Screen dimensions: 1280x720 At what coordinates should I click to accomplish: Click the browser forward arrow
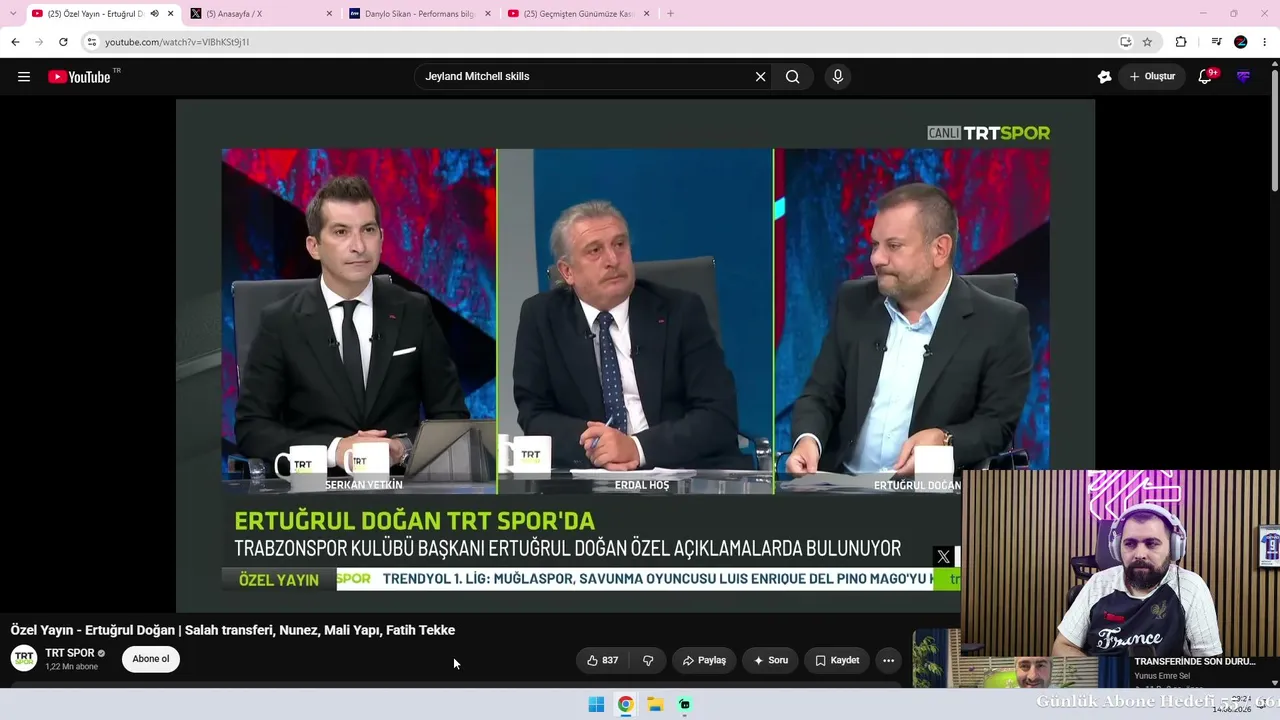coord(39,42)
